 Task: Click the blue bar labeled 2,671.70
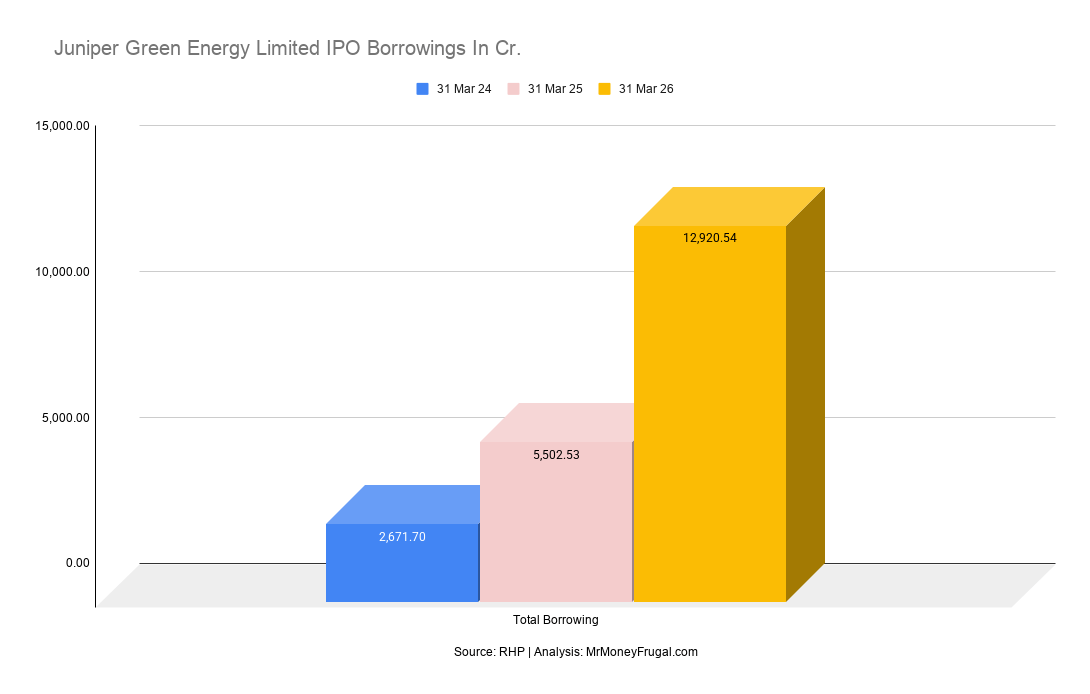[x=402, y=563]
